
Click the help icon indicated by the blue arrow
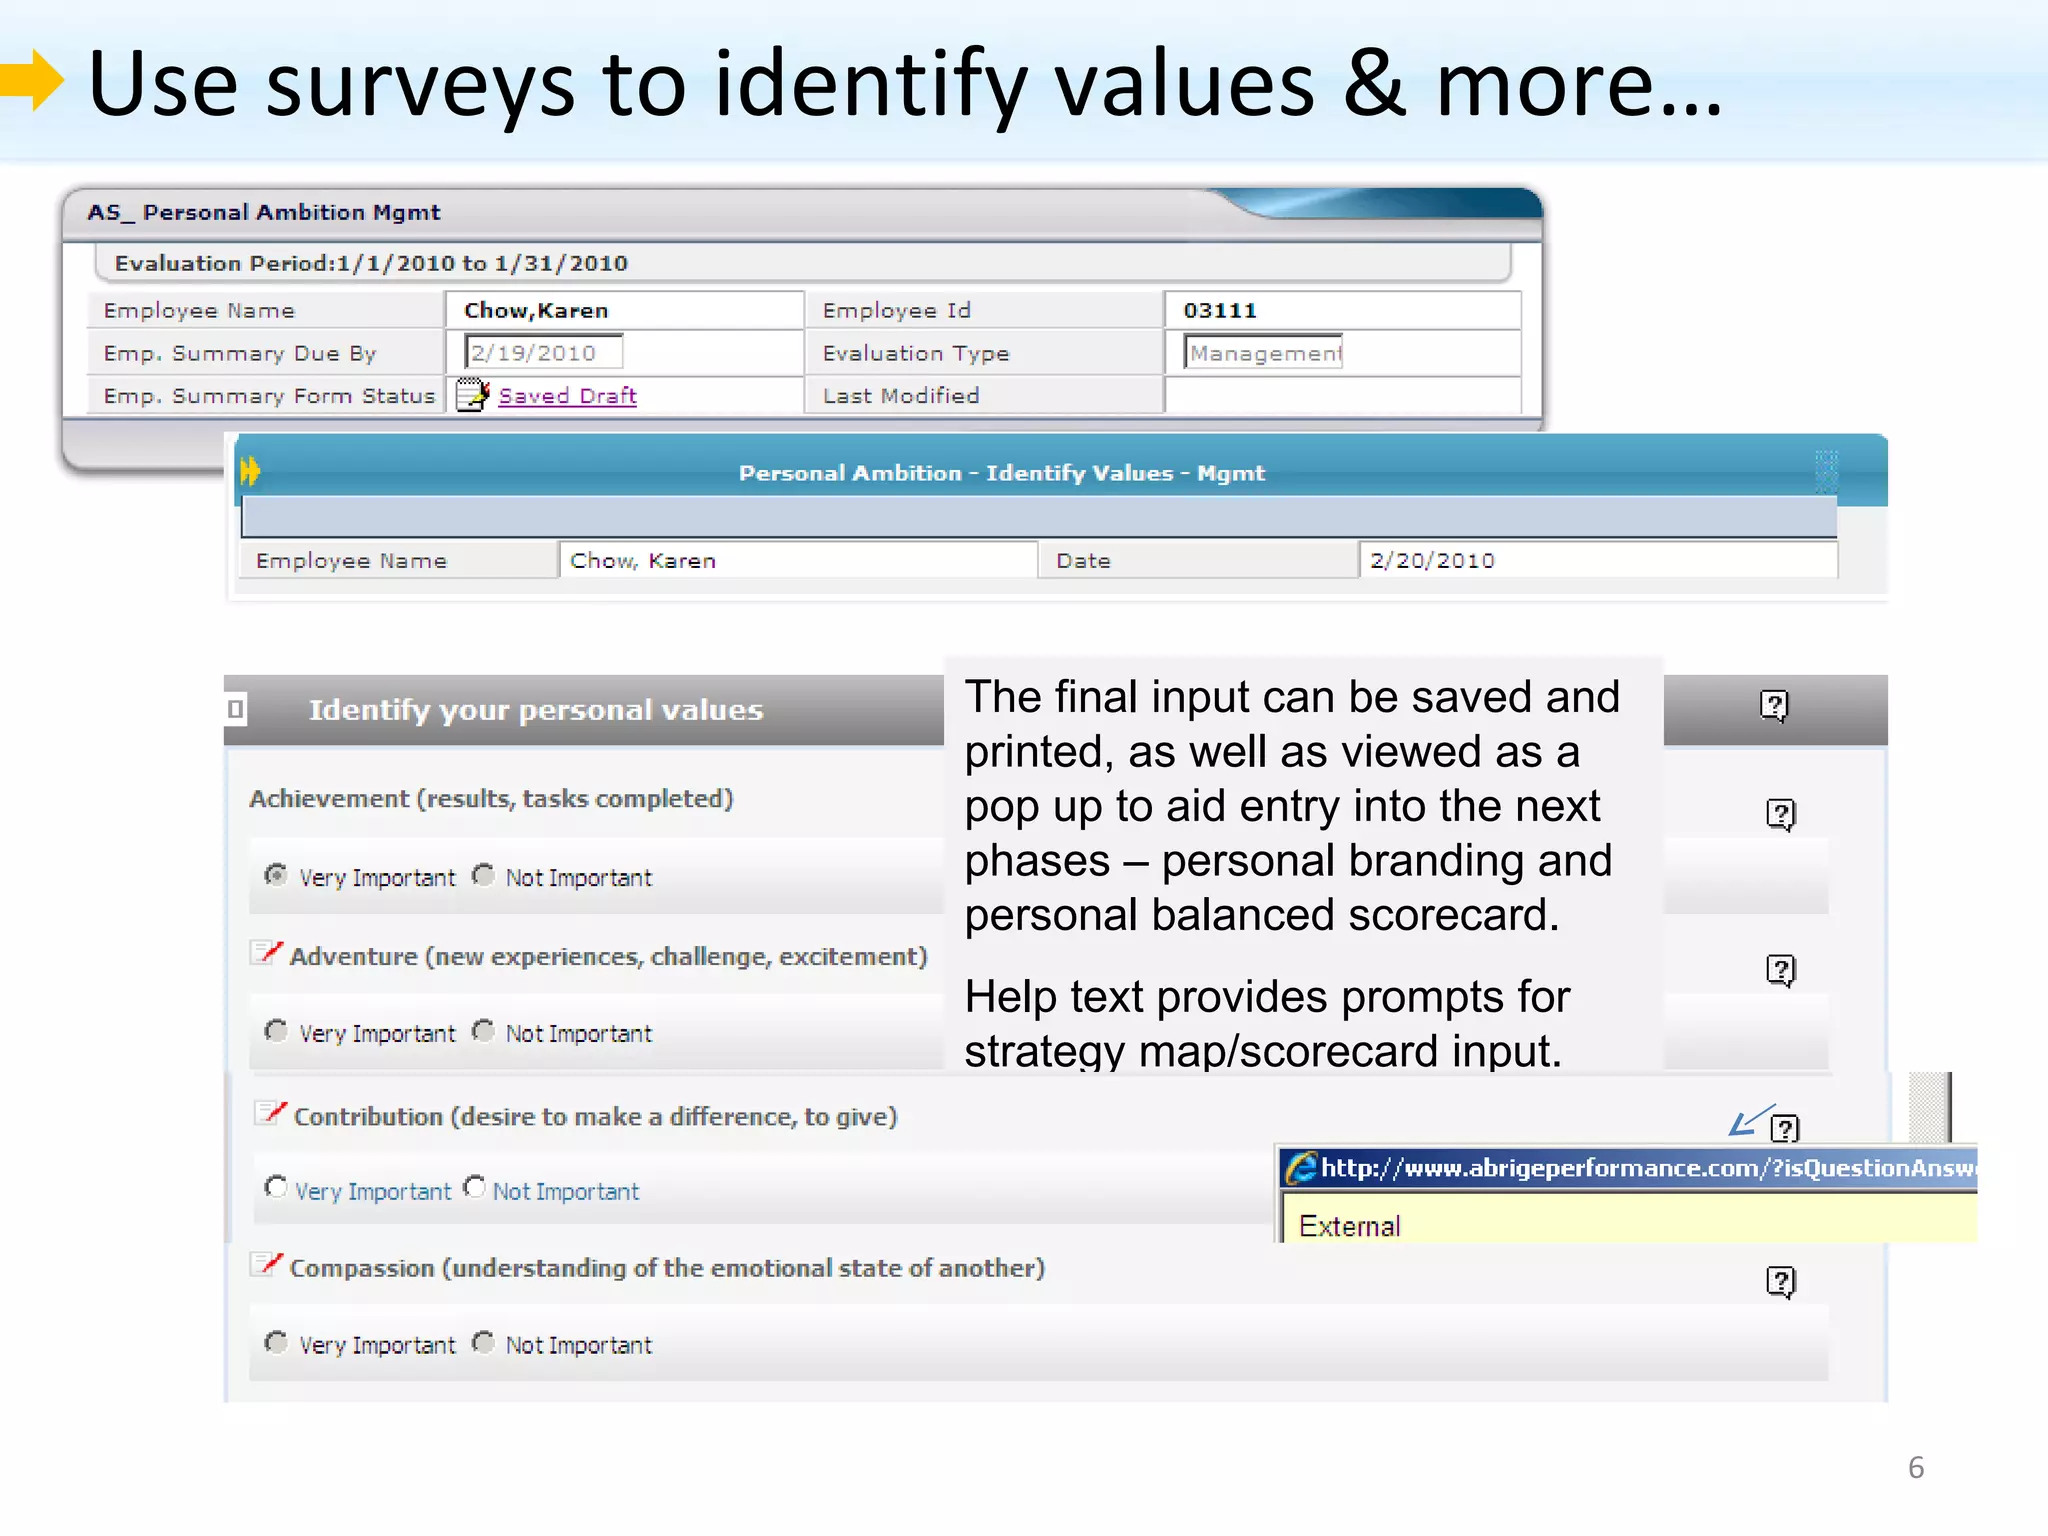pos(1784,1128)
